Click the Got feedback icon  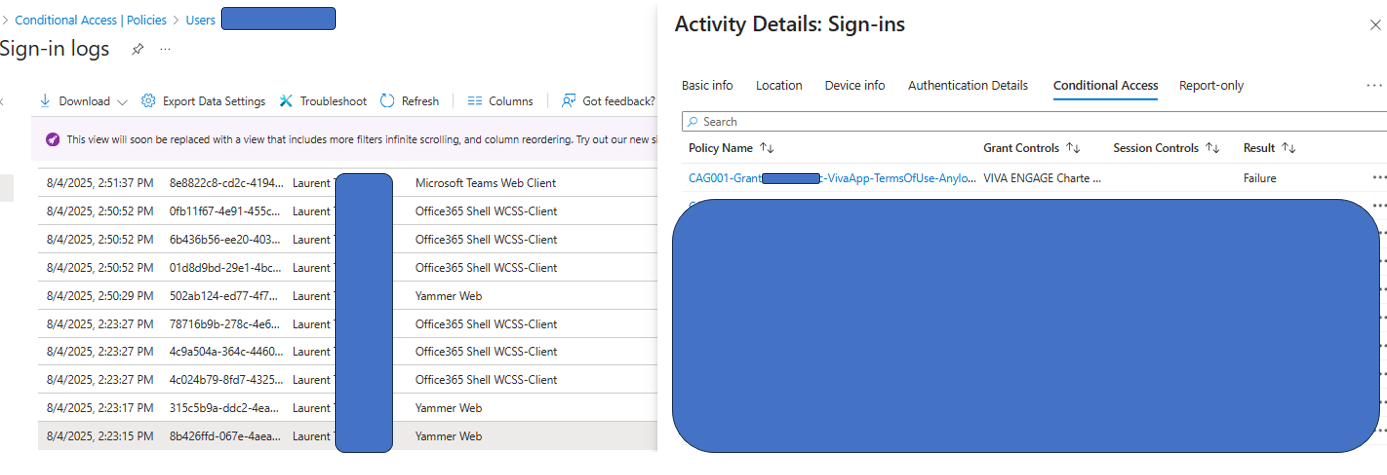(569, 101)
